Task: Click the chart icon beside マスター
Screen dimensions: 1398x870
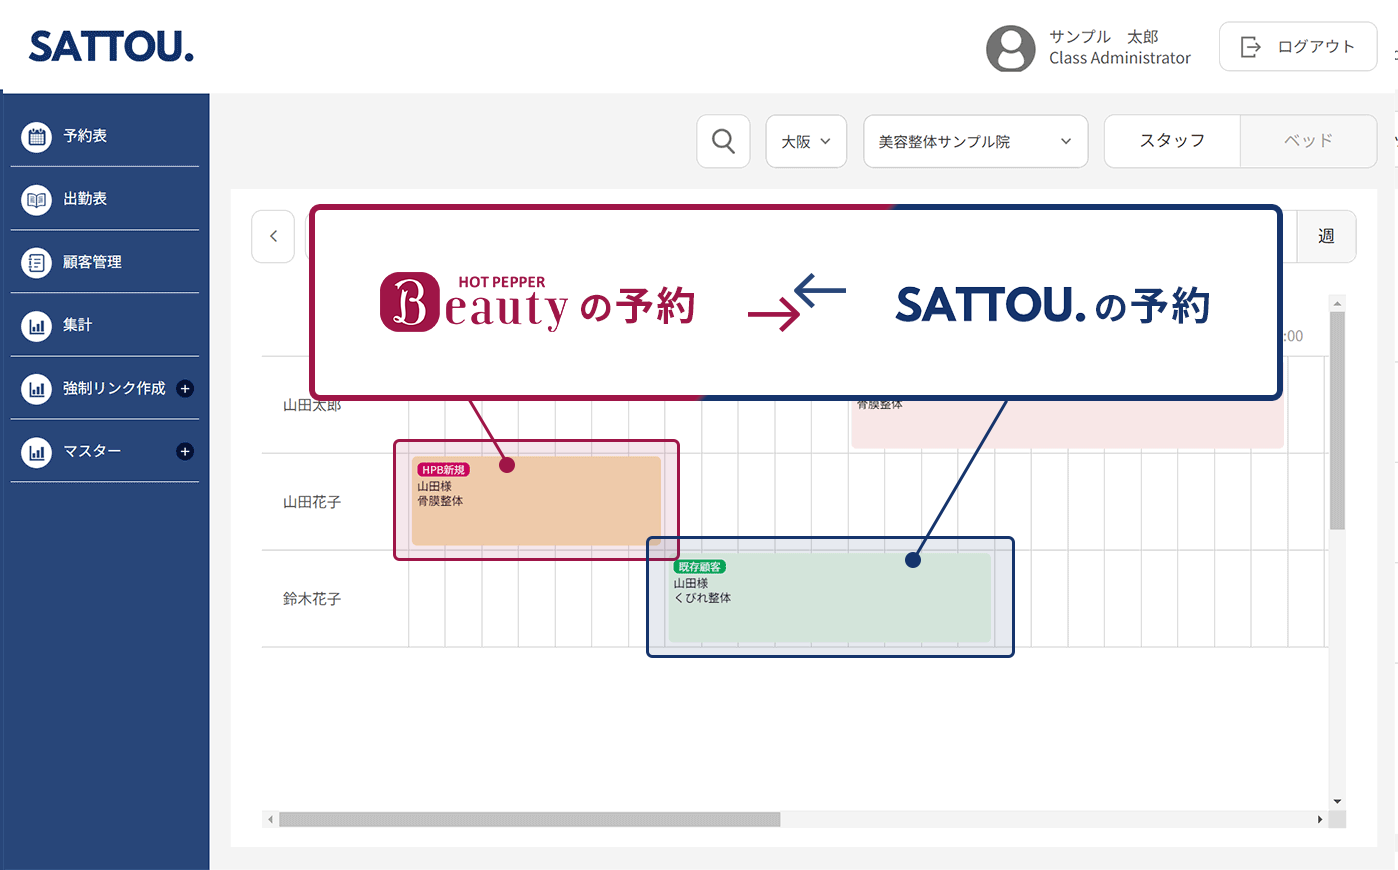Action: 36,451
